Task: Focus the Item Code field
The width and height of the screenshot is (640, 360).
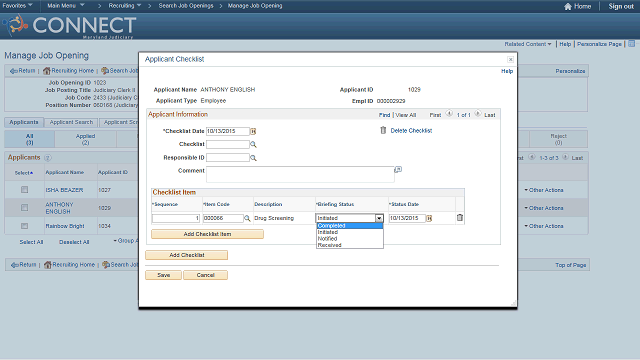Action: click(x=223, y=218)
